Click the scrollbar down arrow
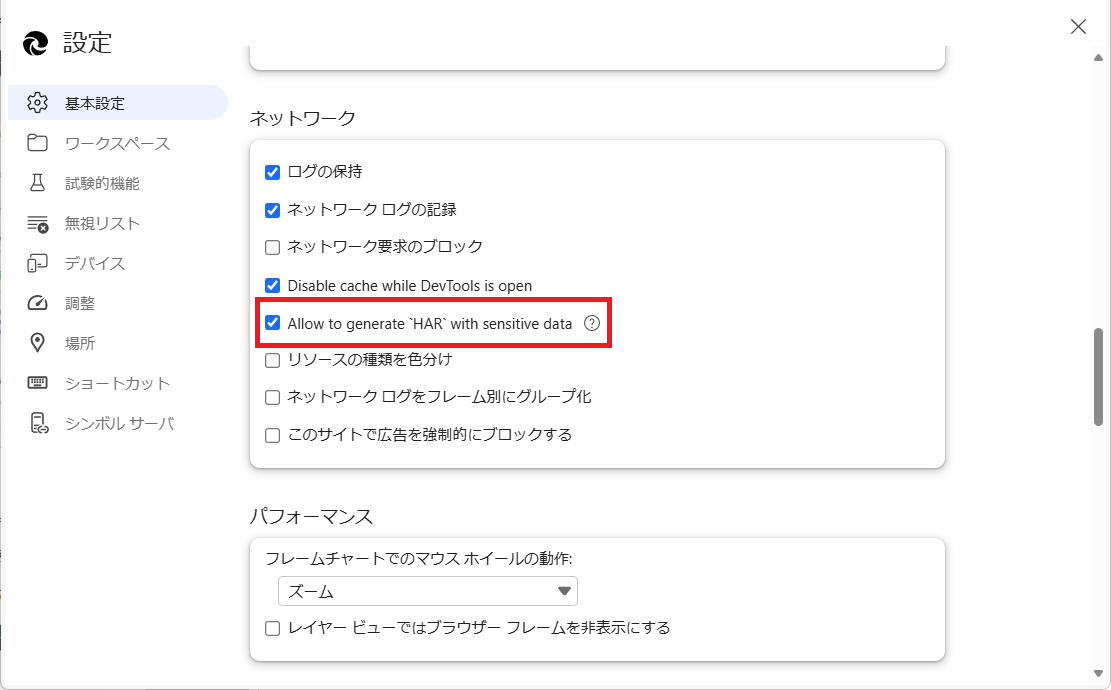 tap(1098, 673)
